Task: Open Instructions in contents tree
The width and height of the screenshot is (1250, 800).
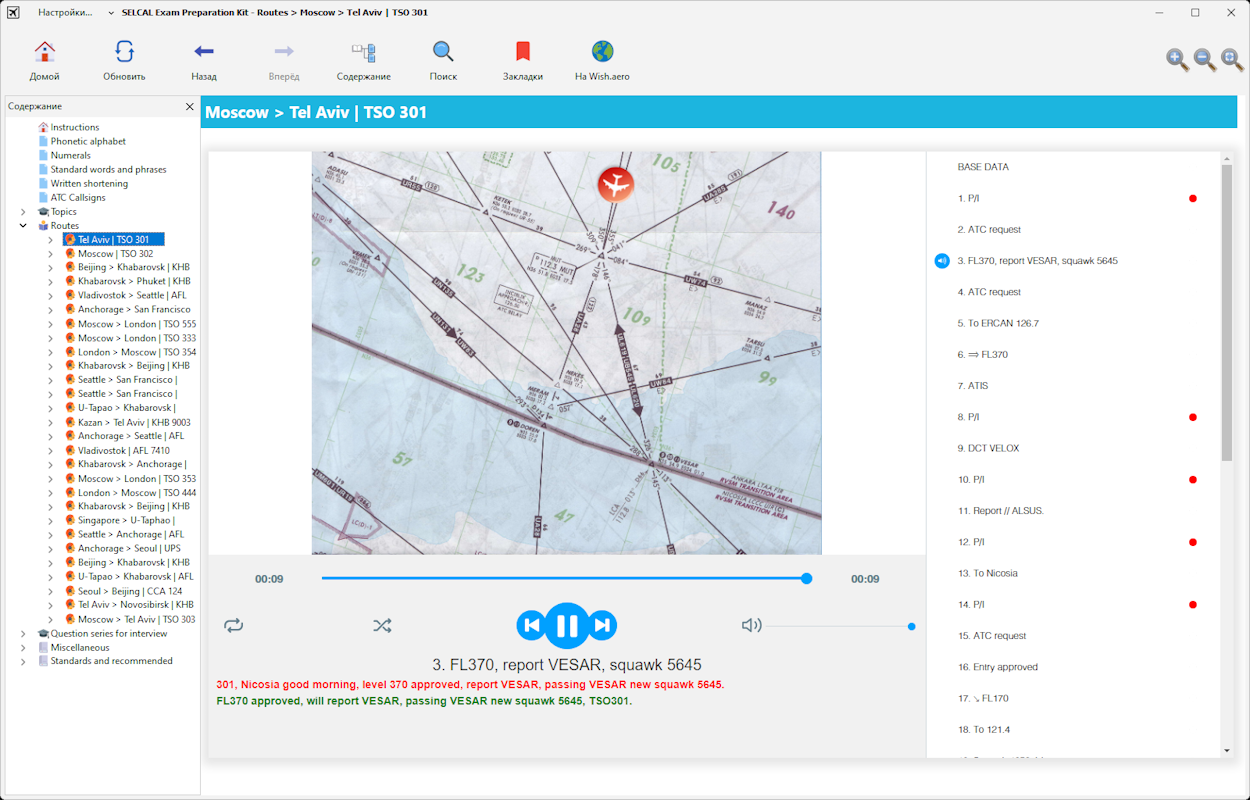Action: point(75,127)
